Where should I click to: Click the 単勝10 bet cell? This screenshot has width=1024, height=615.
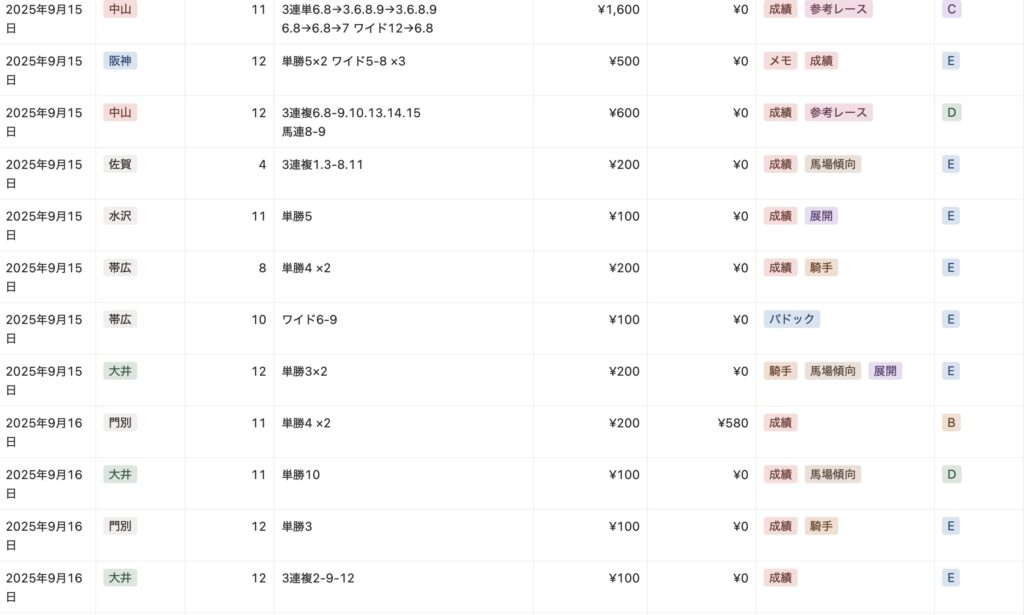[x=300, y=475]
